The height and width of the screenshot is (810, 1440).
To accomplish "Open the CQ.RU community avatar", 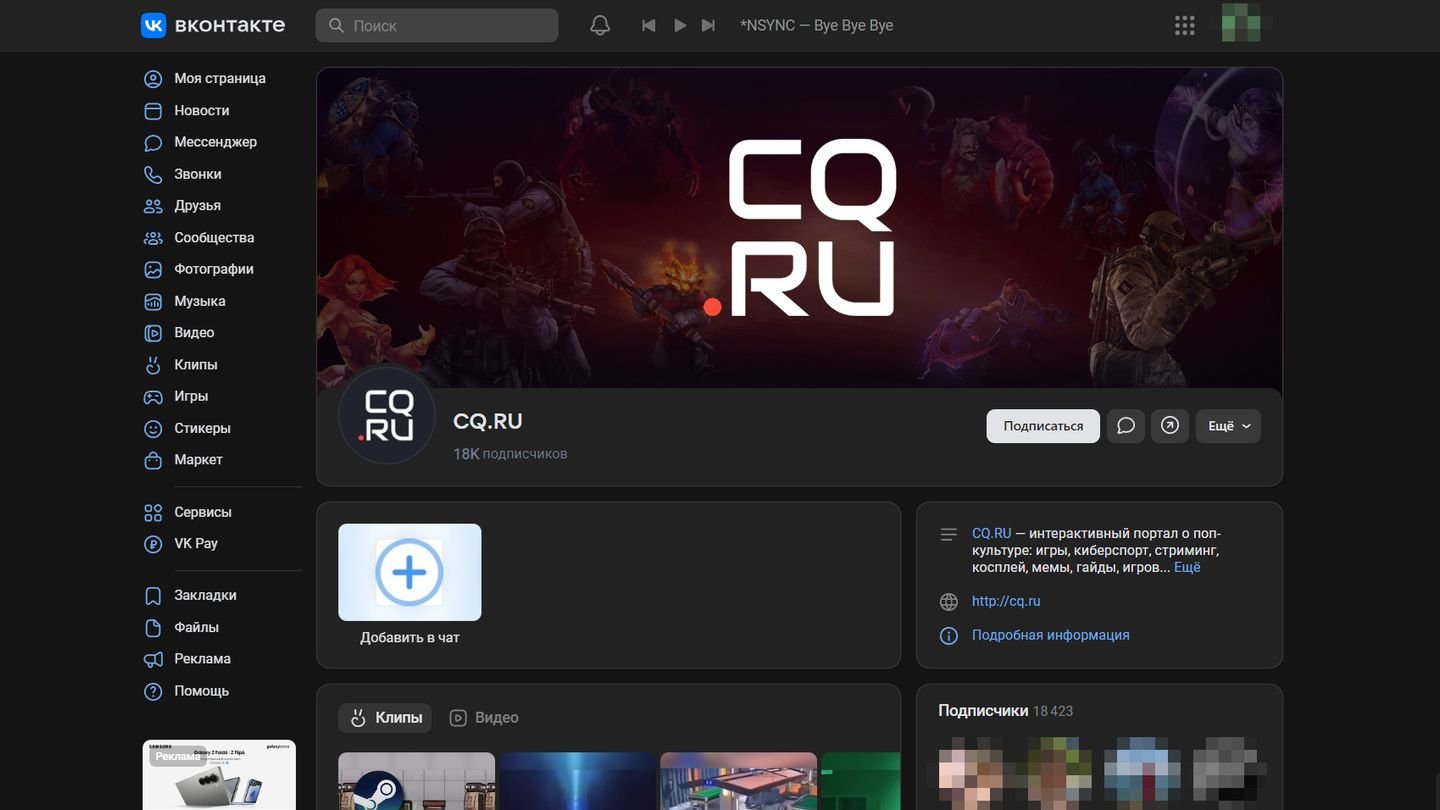I will pyautogui.click(x=388, y=416).
